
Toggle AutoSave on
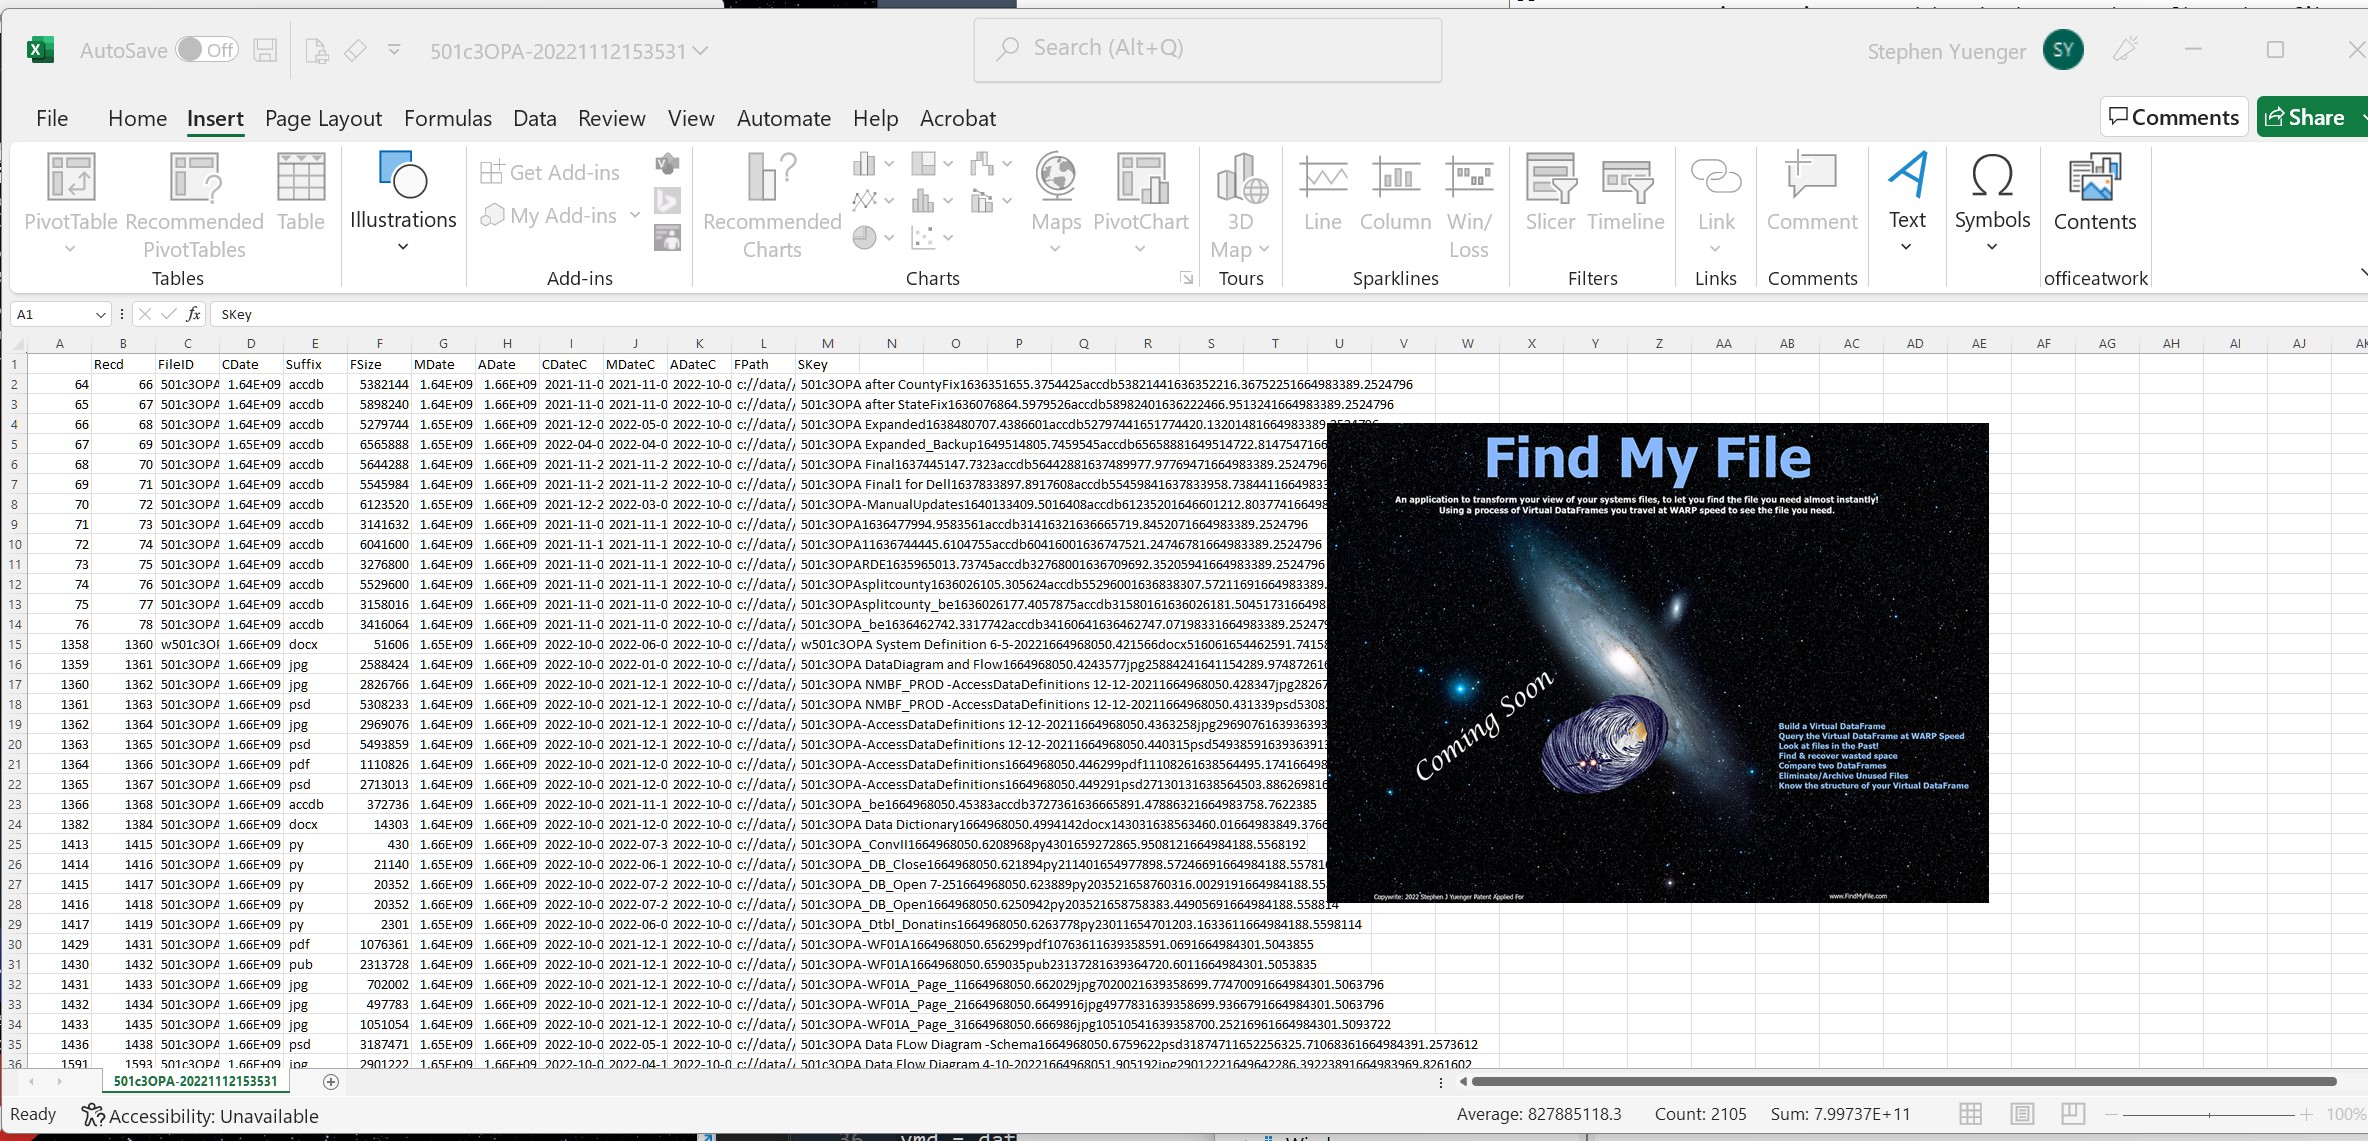tap(207, 49)
